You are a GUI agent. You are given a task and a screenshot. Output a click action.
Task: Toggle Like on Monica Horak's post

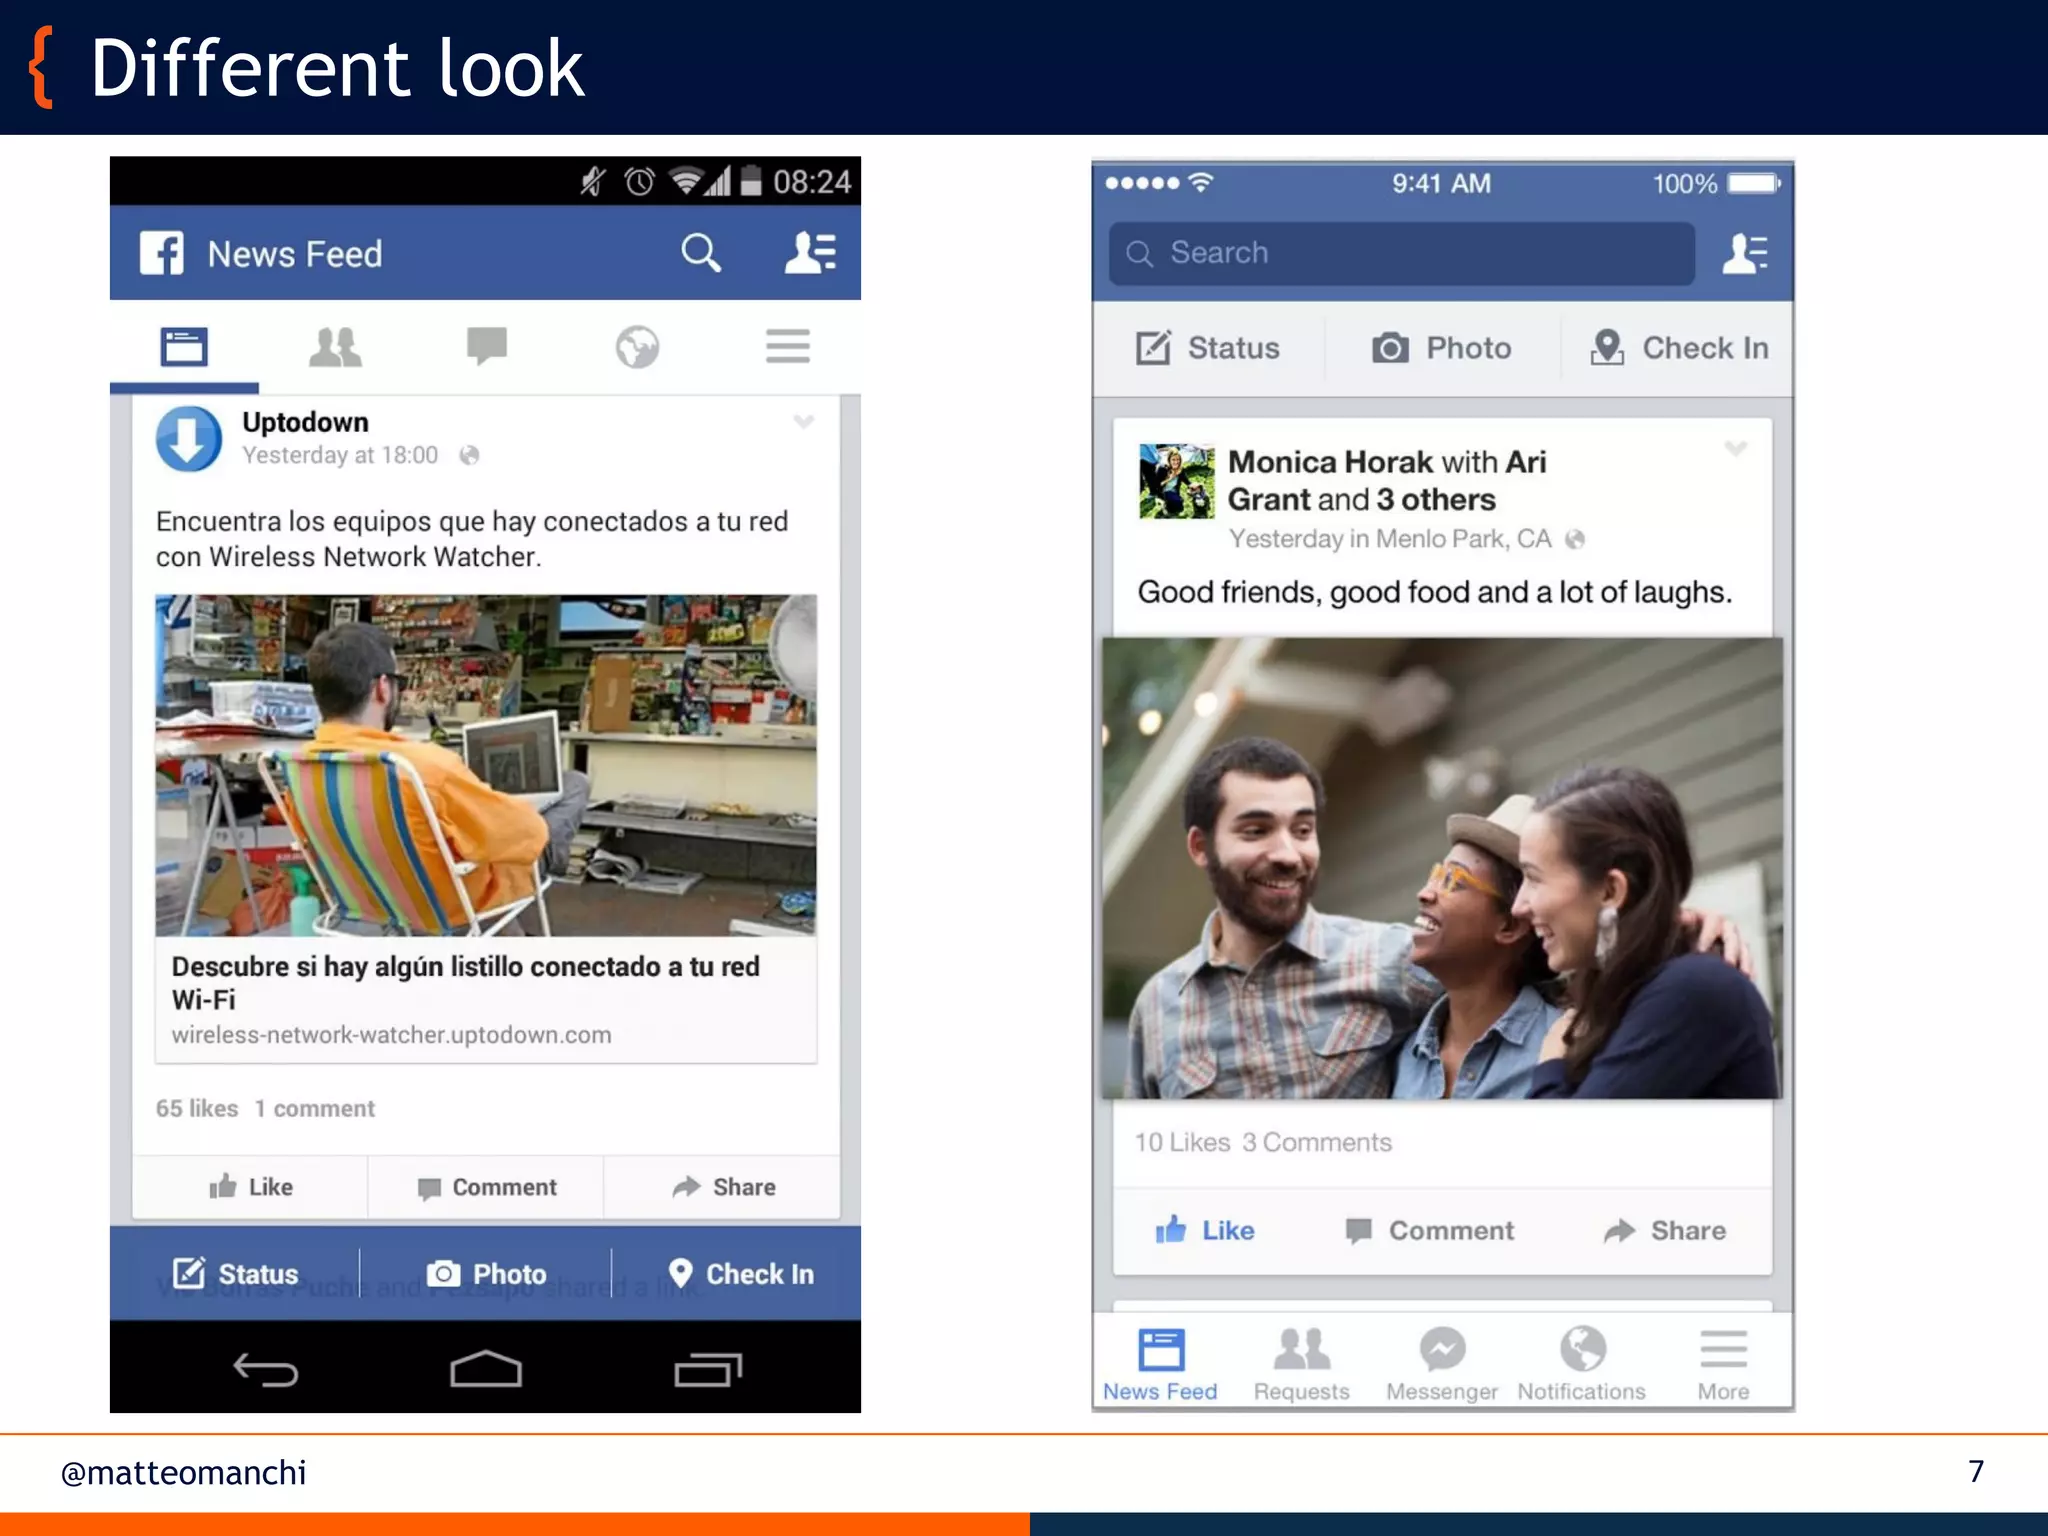1205,1230
